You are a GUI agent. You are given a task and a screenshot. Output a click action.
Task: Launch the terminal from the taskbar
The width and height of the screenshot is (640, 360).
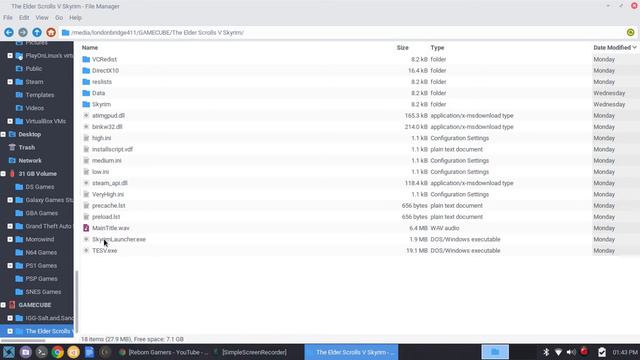coord(41,352)
